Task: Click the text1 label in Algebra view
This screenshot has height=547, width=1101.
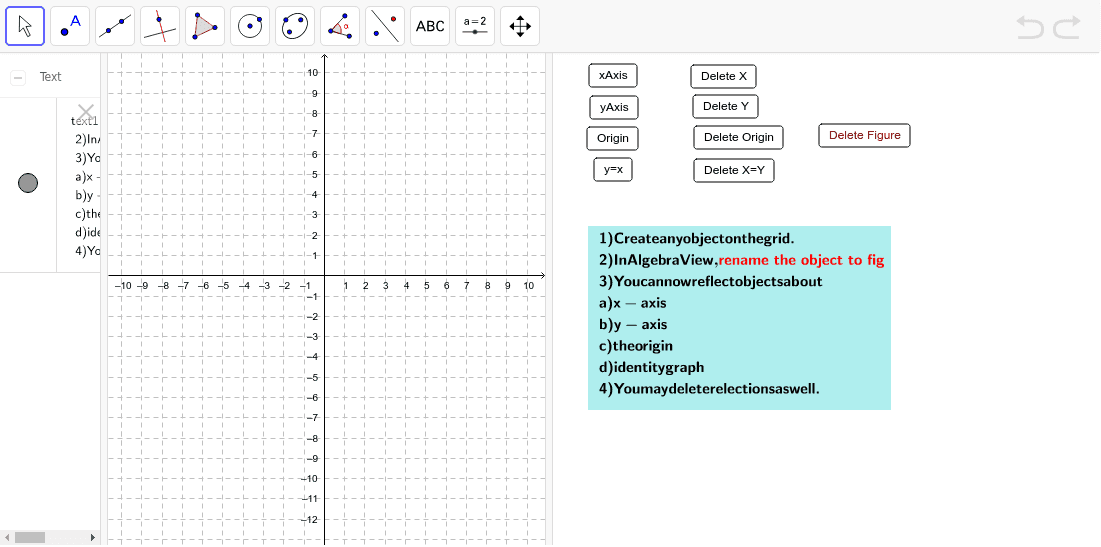Action: [85, 121]
